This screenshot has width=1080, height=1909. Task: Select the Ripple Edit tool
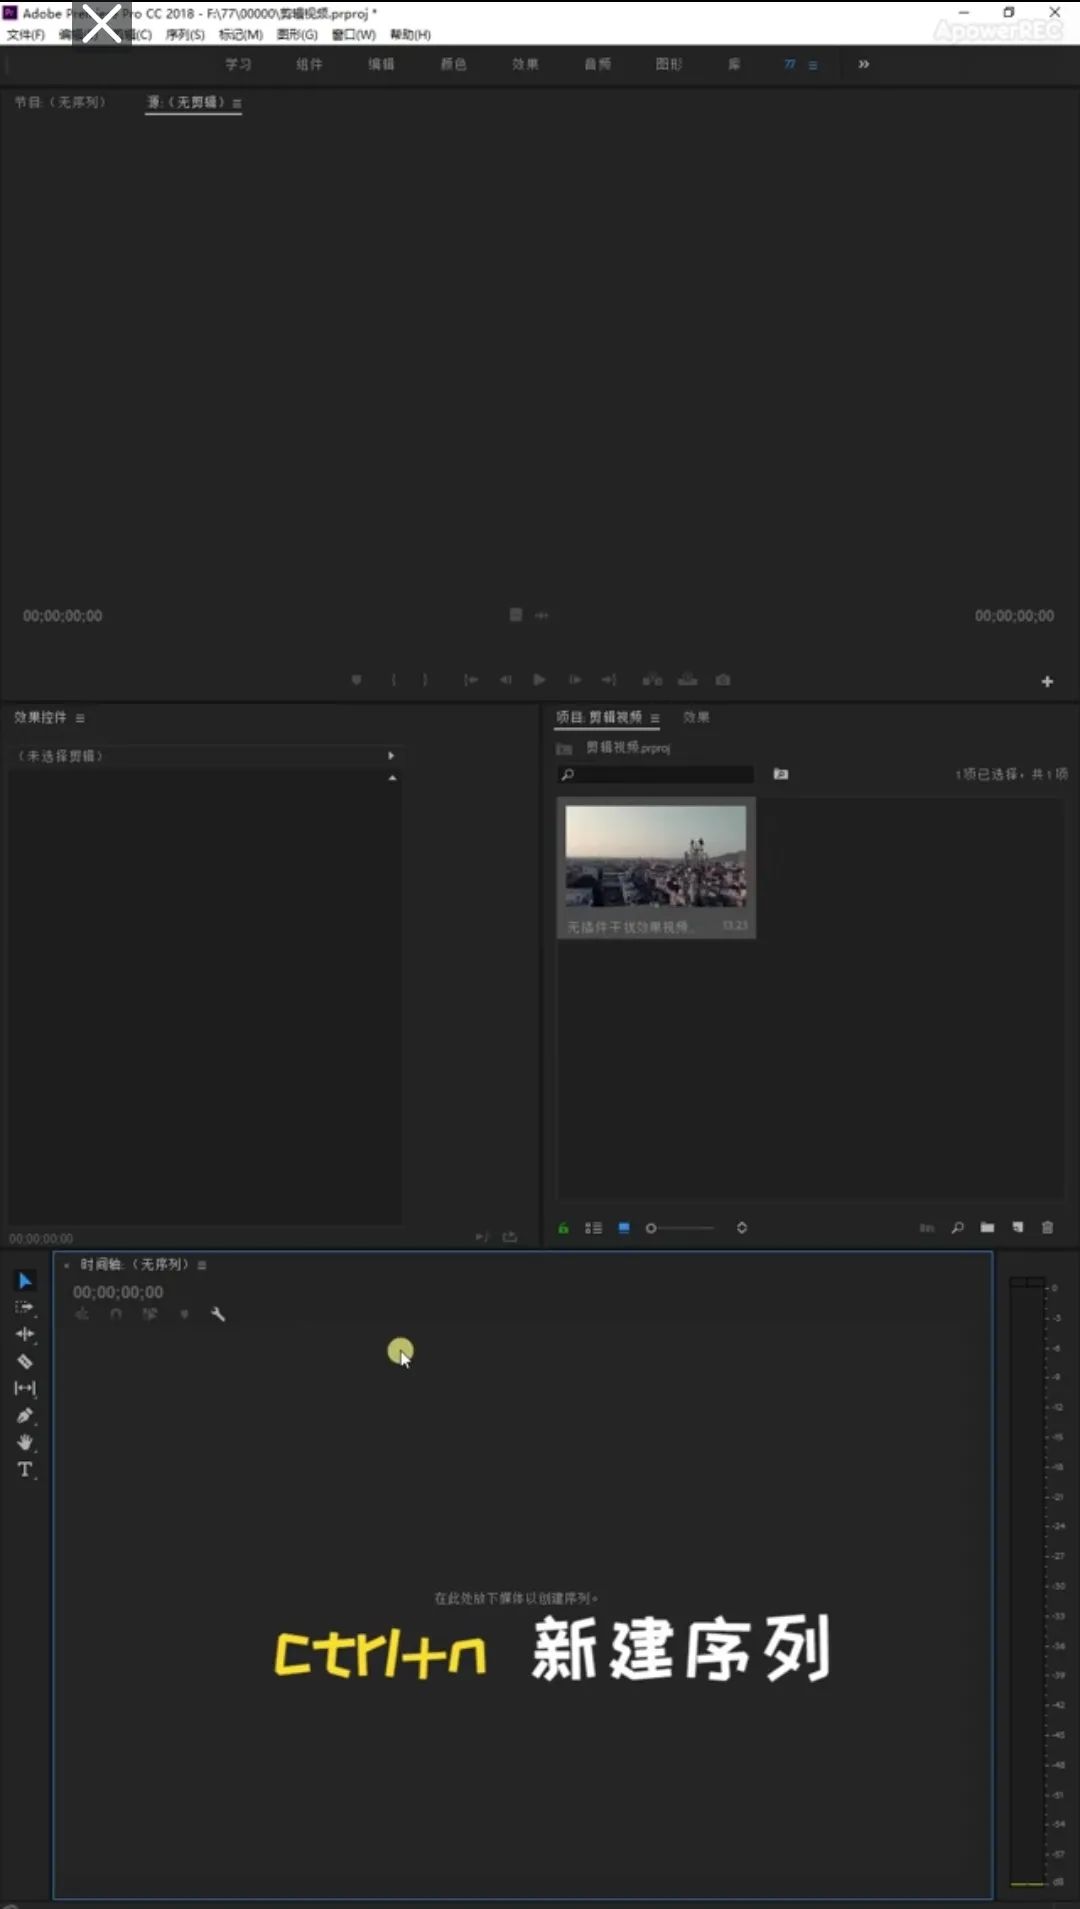coord(25,1334)
